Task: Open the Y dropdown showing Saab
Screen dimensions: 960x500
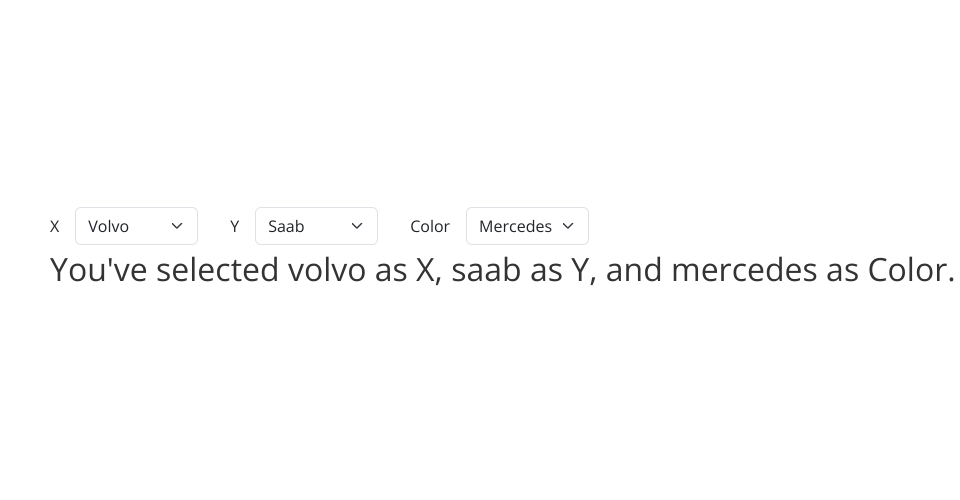Action: (316, 226)
